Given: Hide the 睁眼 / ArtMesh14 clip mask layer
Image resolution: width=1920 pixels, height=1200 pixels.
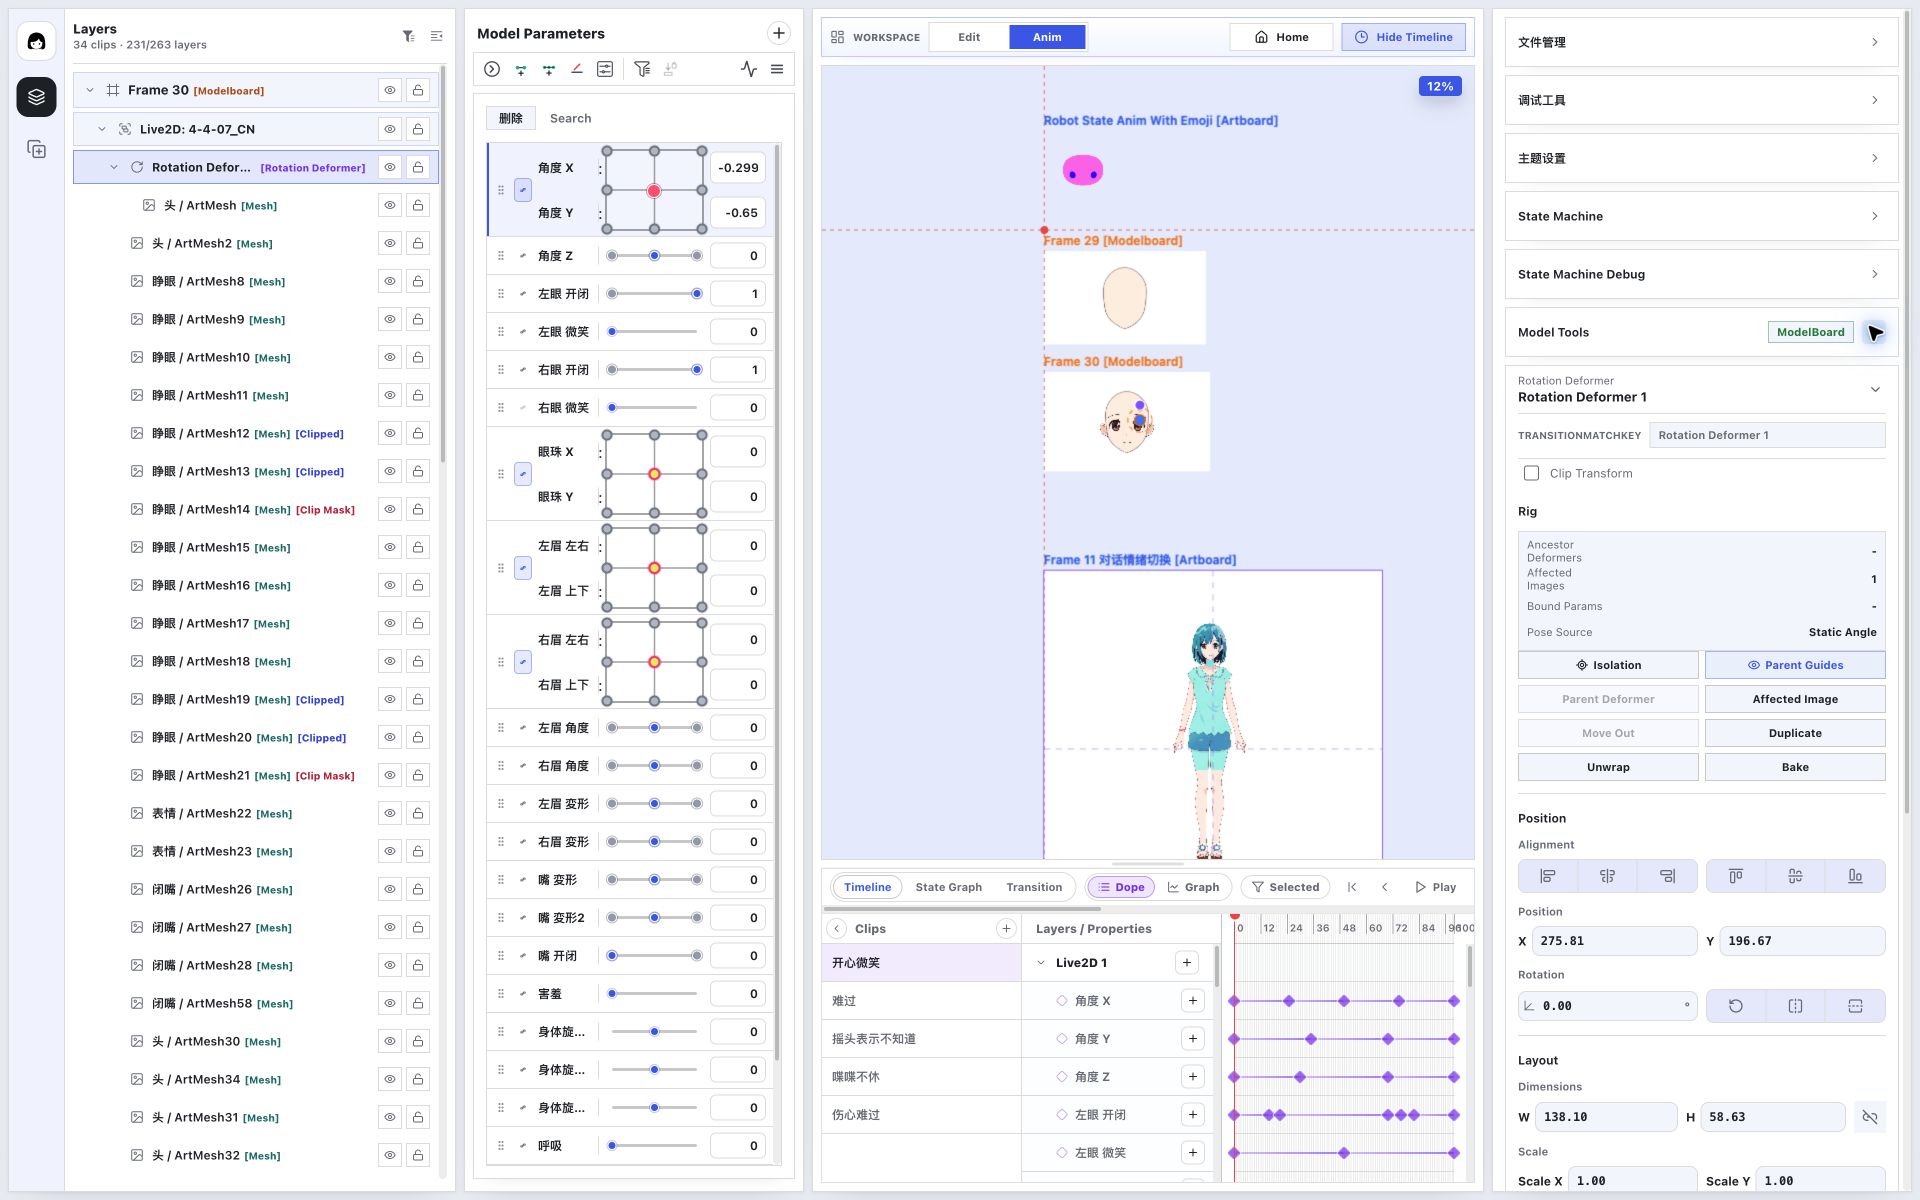Looking at the screenshot, I should click(390, 509).
